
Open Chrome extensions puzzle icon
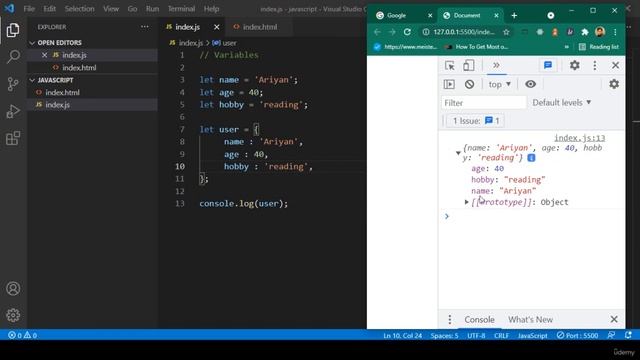585,32
